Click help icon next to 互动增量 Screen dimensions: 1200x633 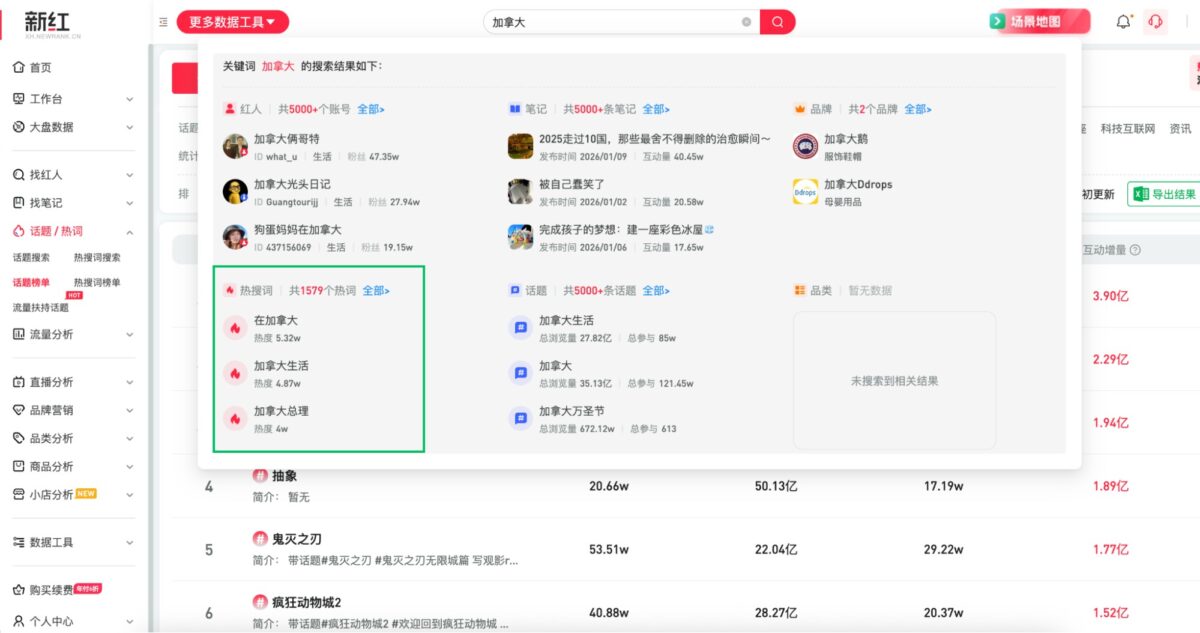(x=1135, y=250)
